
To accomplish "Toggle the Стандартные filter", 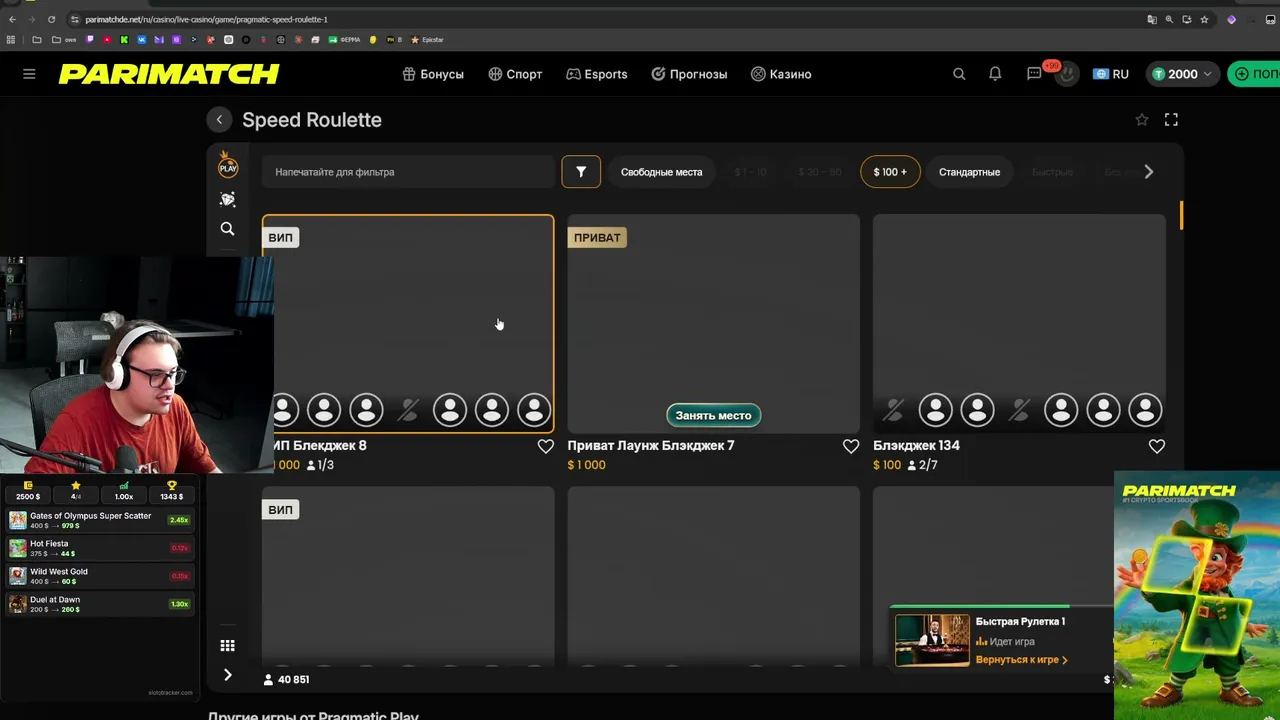I will [969, 172].
